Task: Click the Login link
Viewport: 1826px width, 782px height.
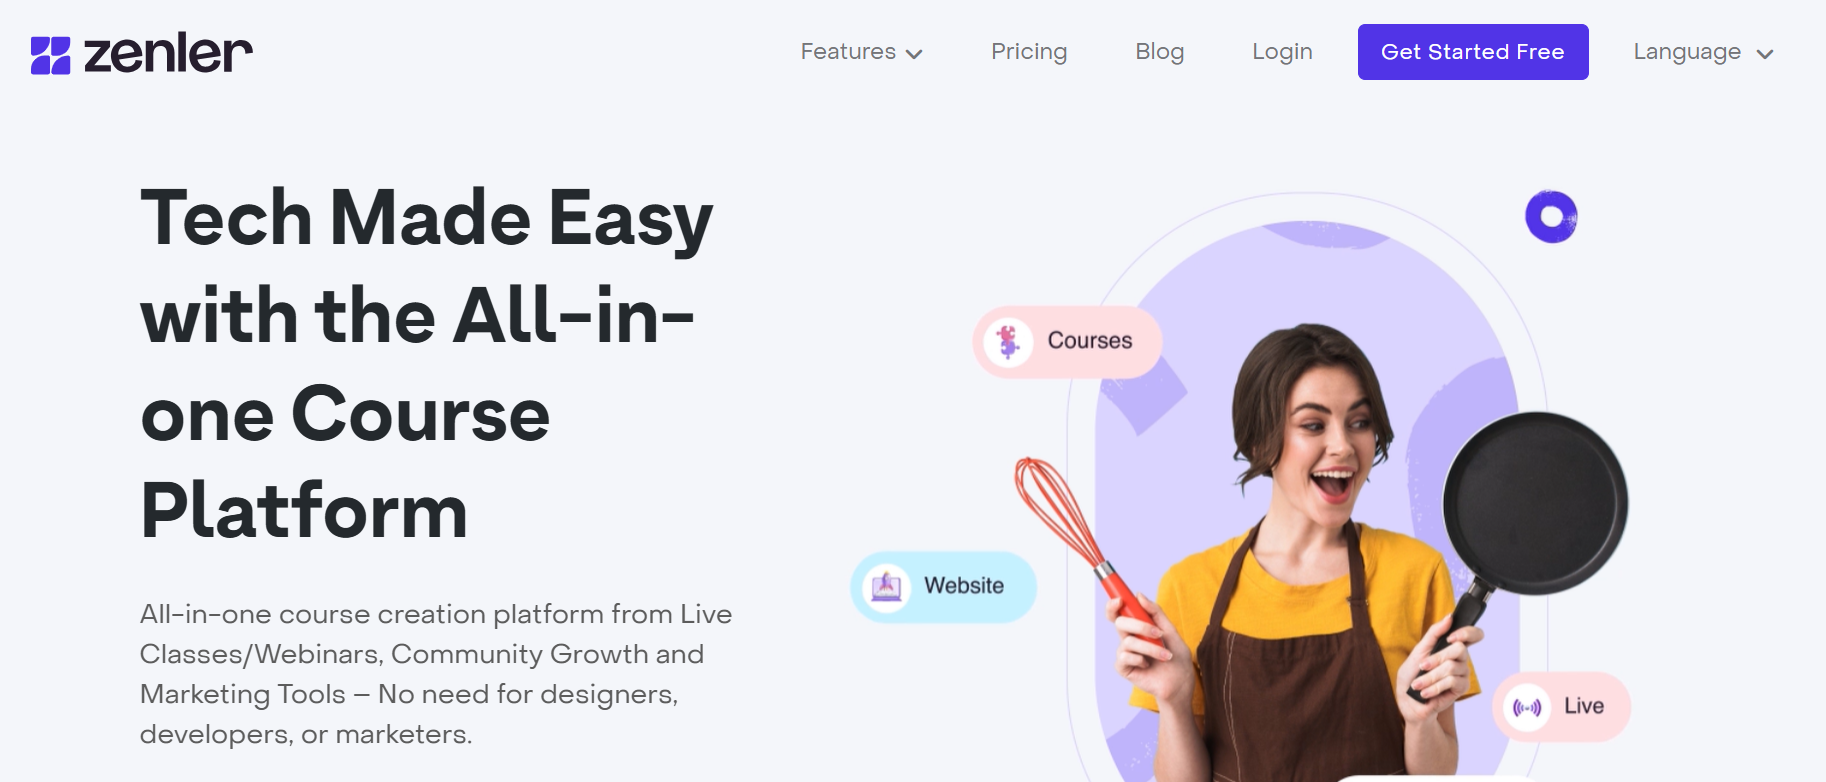Action: 1282,52
